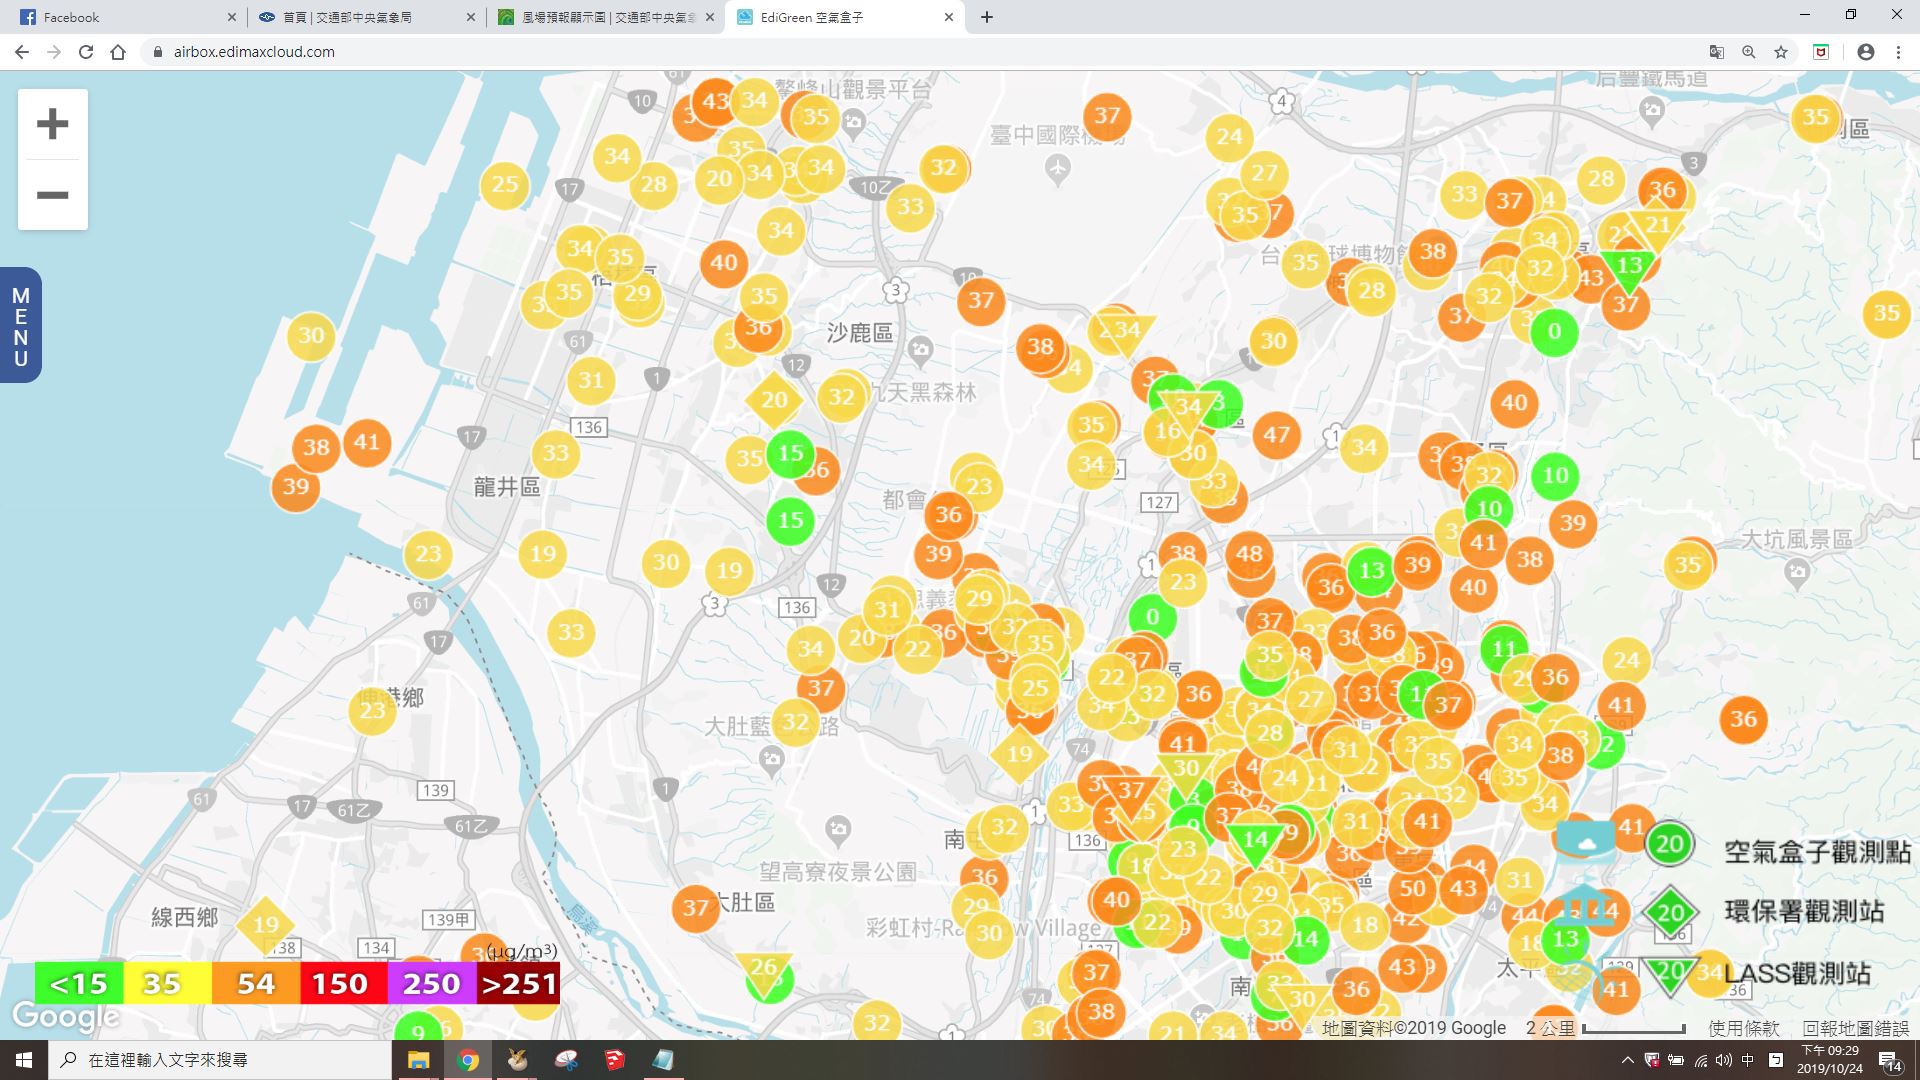Screen dimensions: 1920x1080
Task: Go forward to the next page
Action: pyautogui.click(x=54, y=52)
